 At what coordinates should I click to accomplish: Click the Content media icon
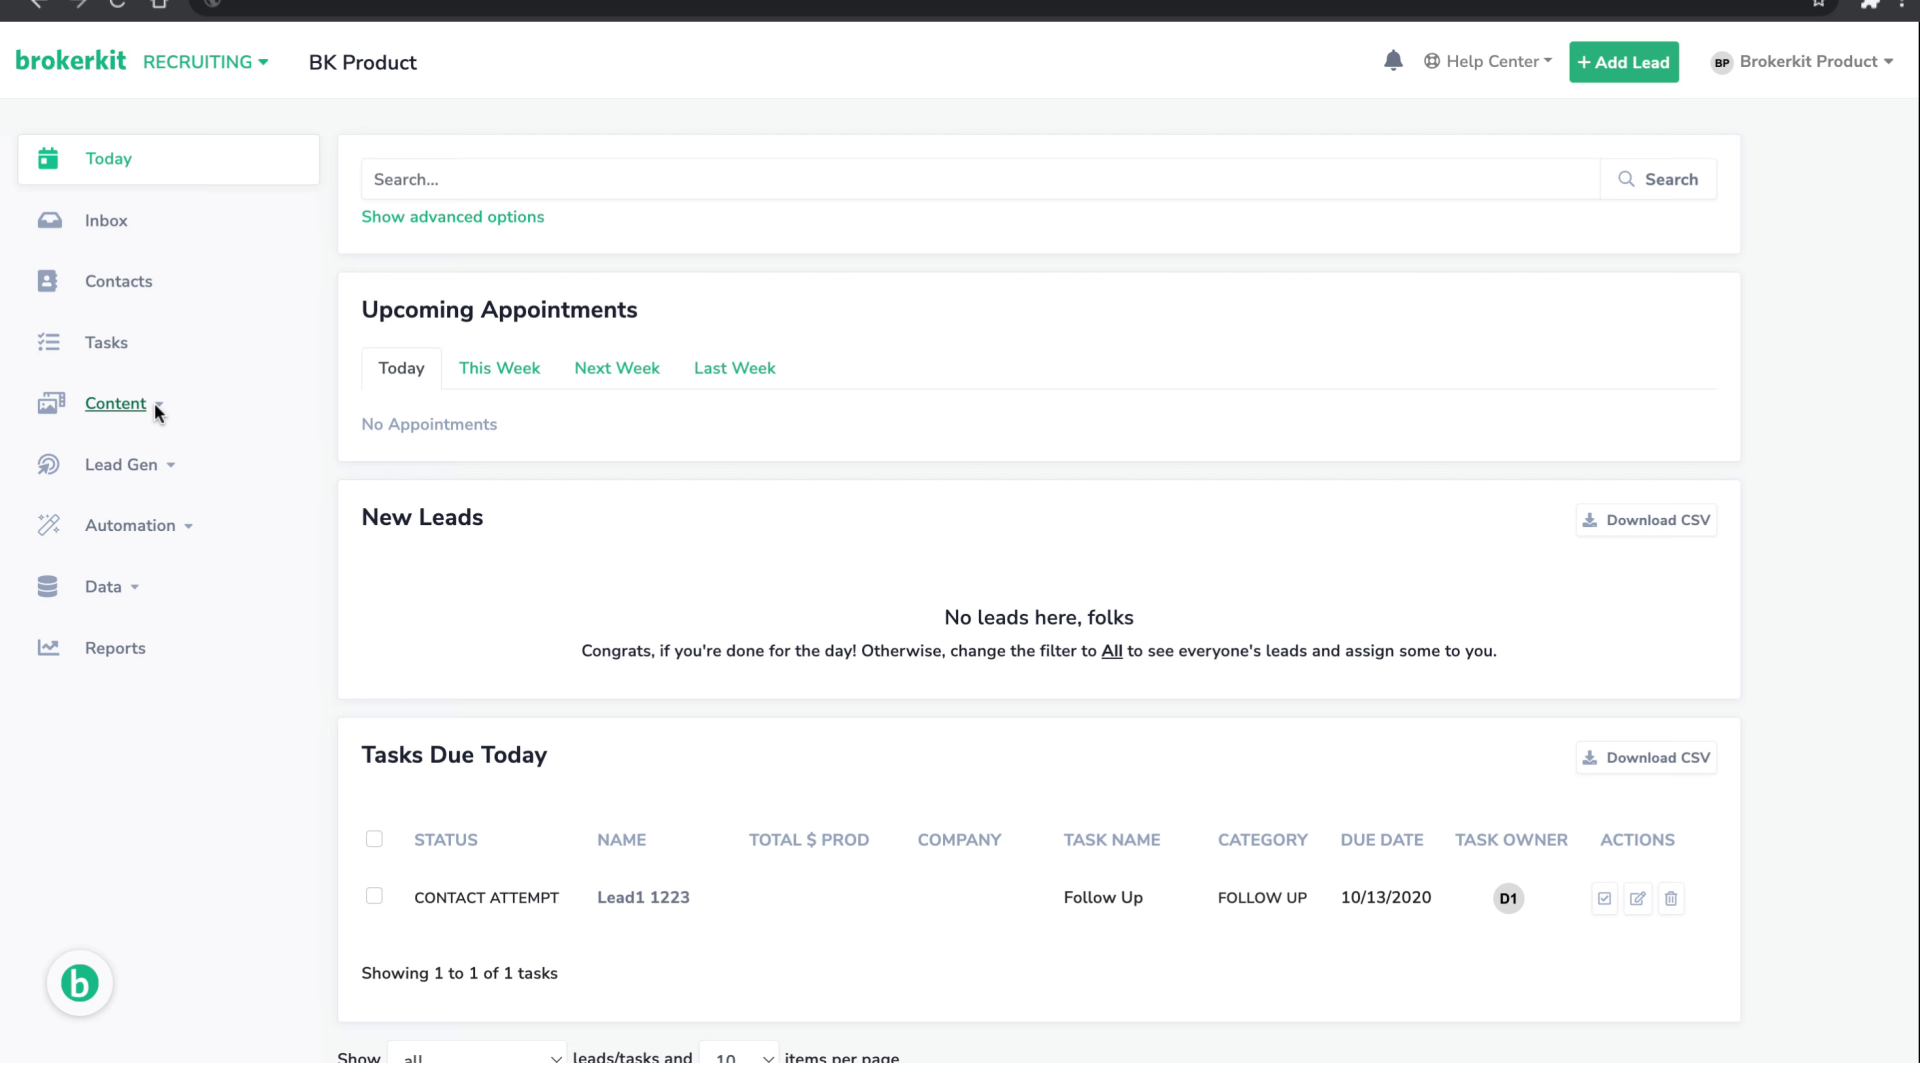[51, 403]
